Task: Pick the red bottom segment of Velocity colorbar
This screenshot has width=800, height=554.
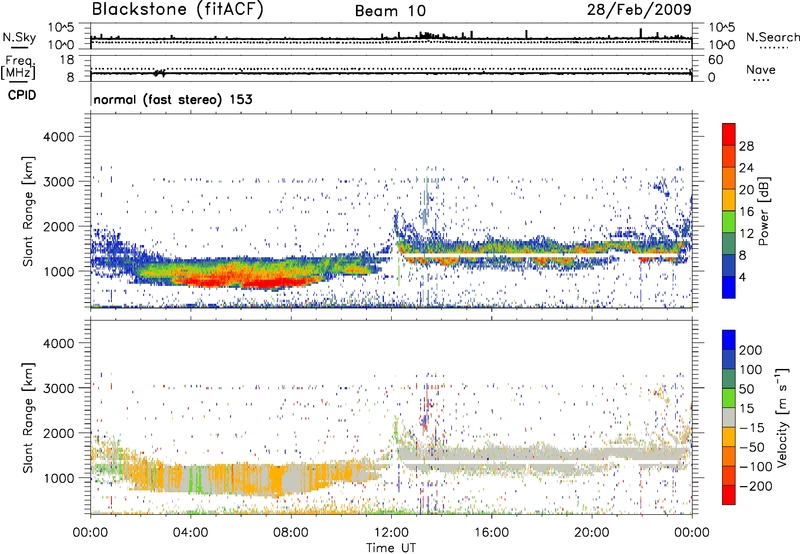Action: tap(729, 495)
